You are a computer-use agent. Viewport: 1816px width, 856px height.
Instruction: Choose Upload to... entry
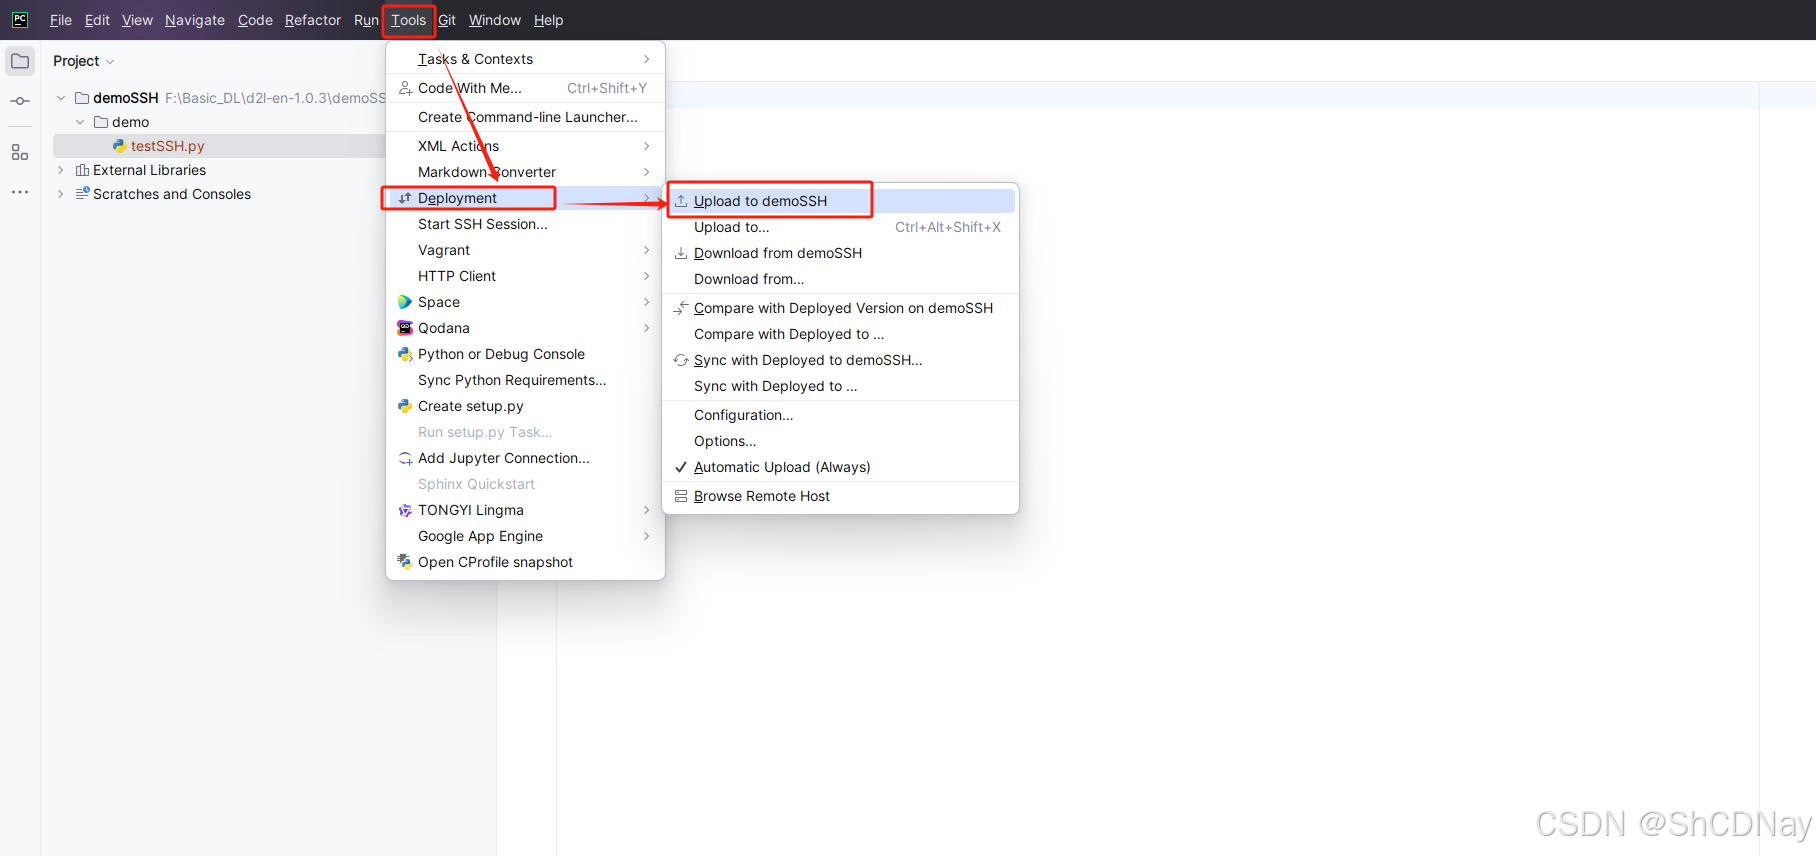[x=841, y=227]
